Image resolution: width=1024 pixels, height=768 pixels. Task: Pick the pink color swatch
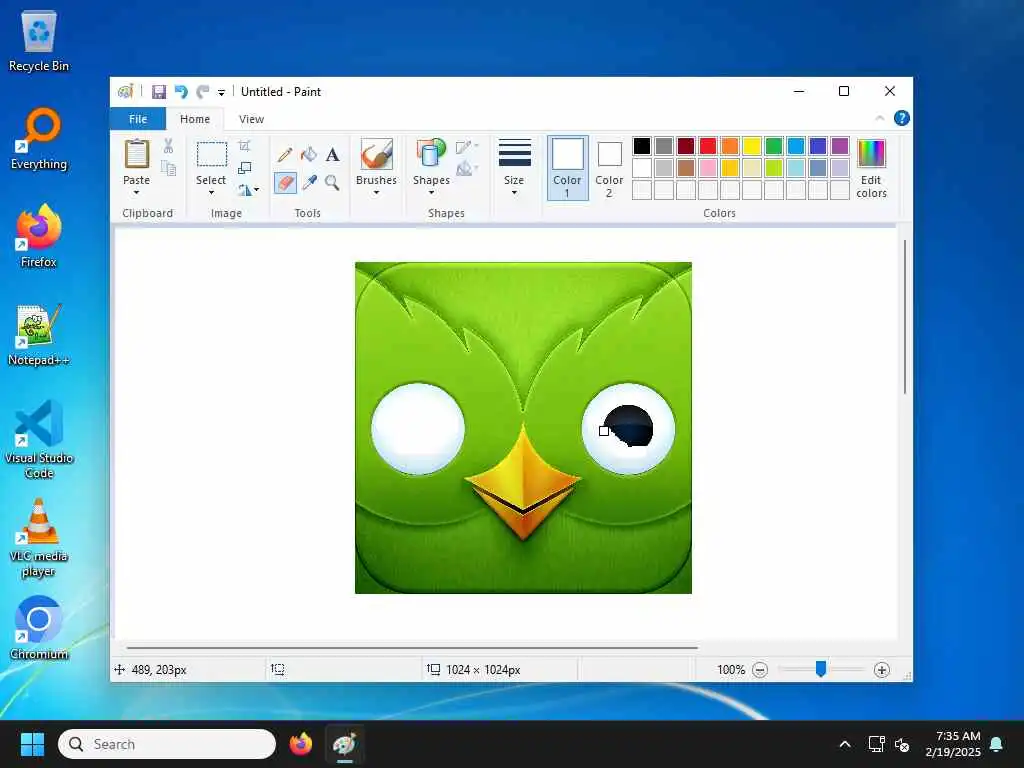(x=708, y=168)
